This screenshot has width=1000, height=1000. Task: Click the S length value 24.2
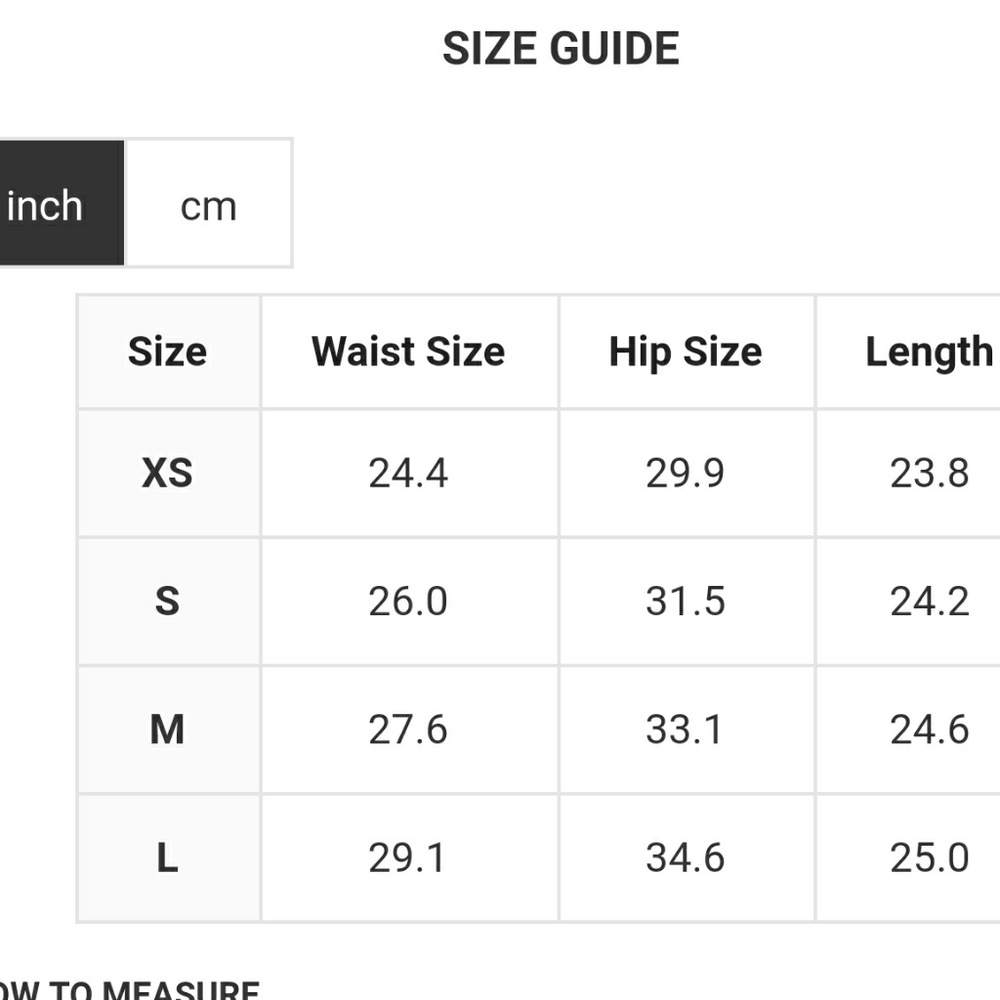tap(929, 601)
